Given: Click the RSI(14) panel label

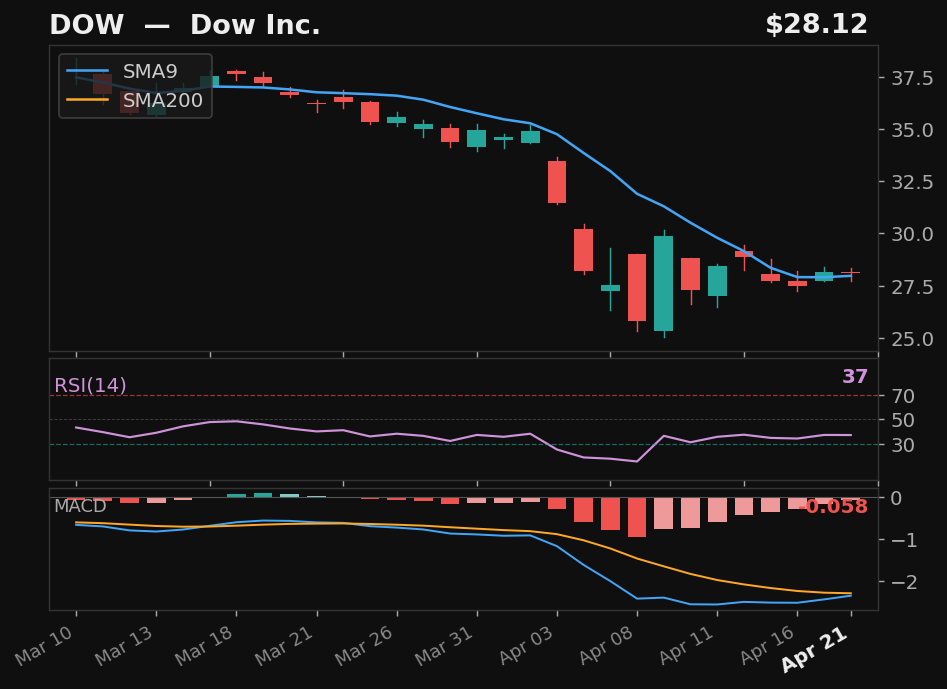Looking at the screenshot, I should pos(91,385).
